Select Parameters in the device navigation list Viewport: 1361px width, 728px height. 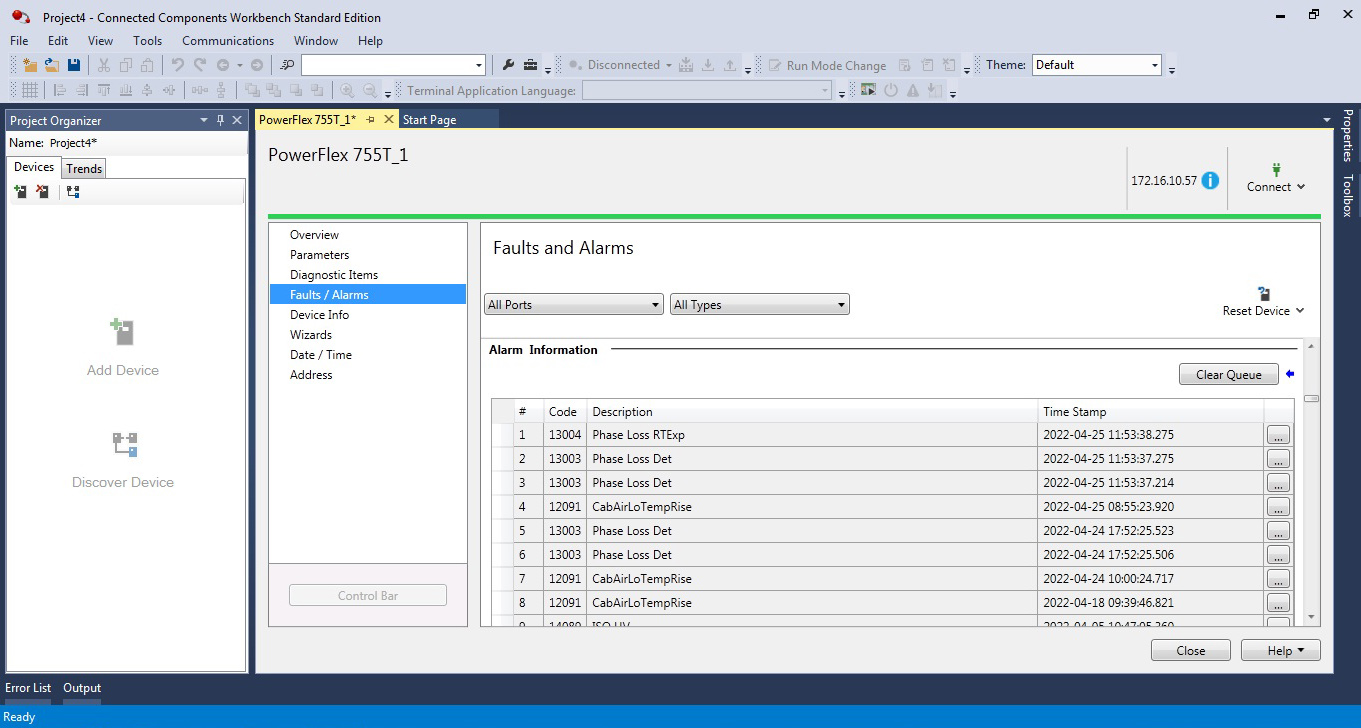pyautogui.click(x=320, y=255)
